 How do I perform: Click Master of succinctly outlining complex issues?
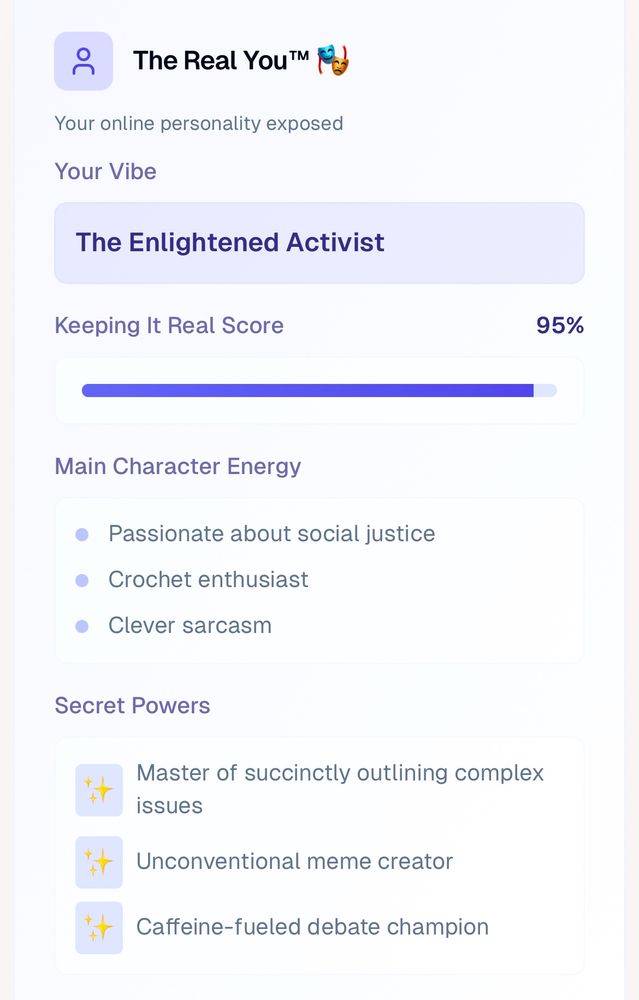point(340,790)
